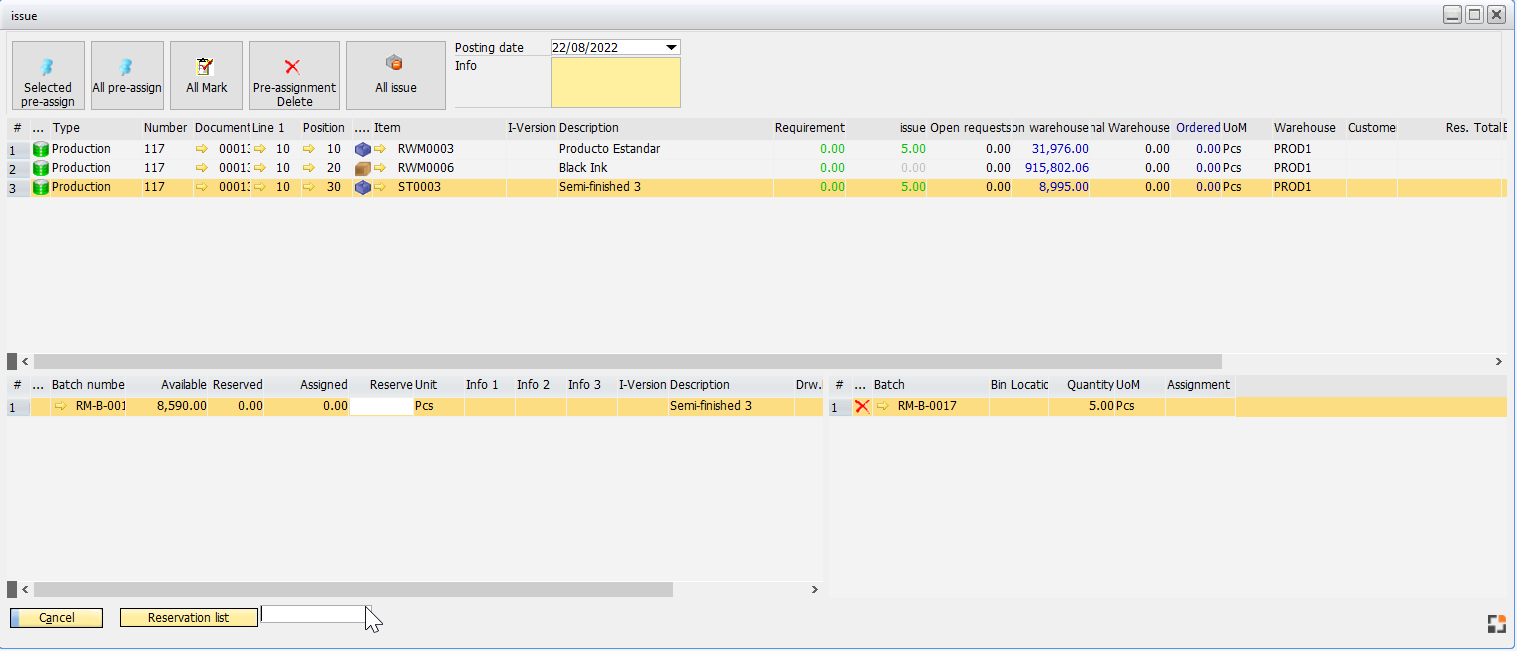Click the green production icon in ST0003 row
The height and width of the screenshot is (651, 1517).
[x=41, y=187]
